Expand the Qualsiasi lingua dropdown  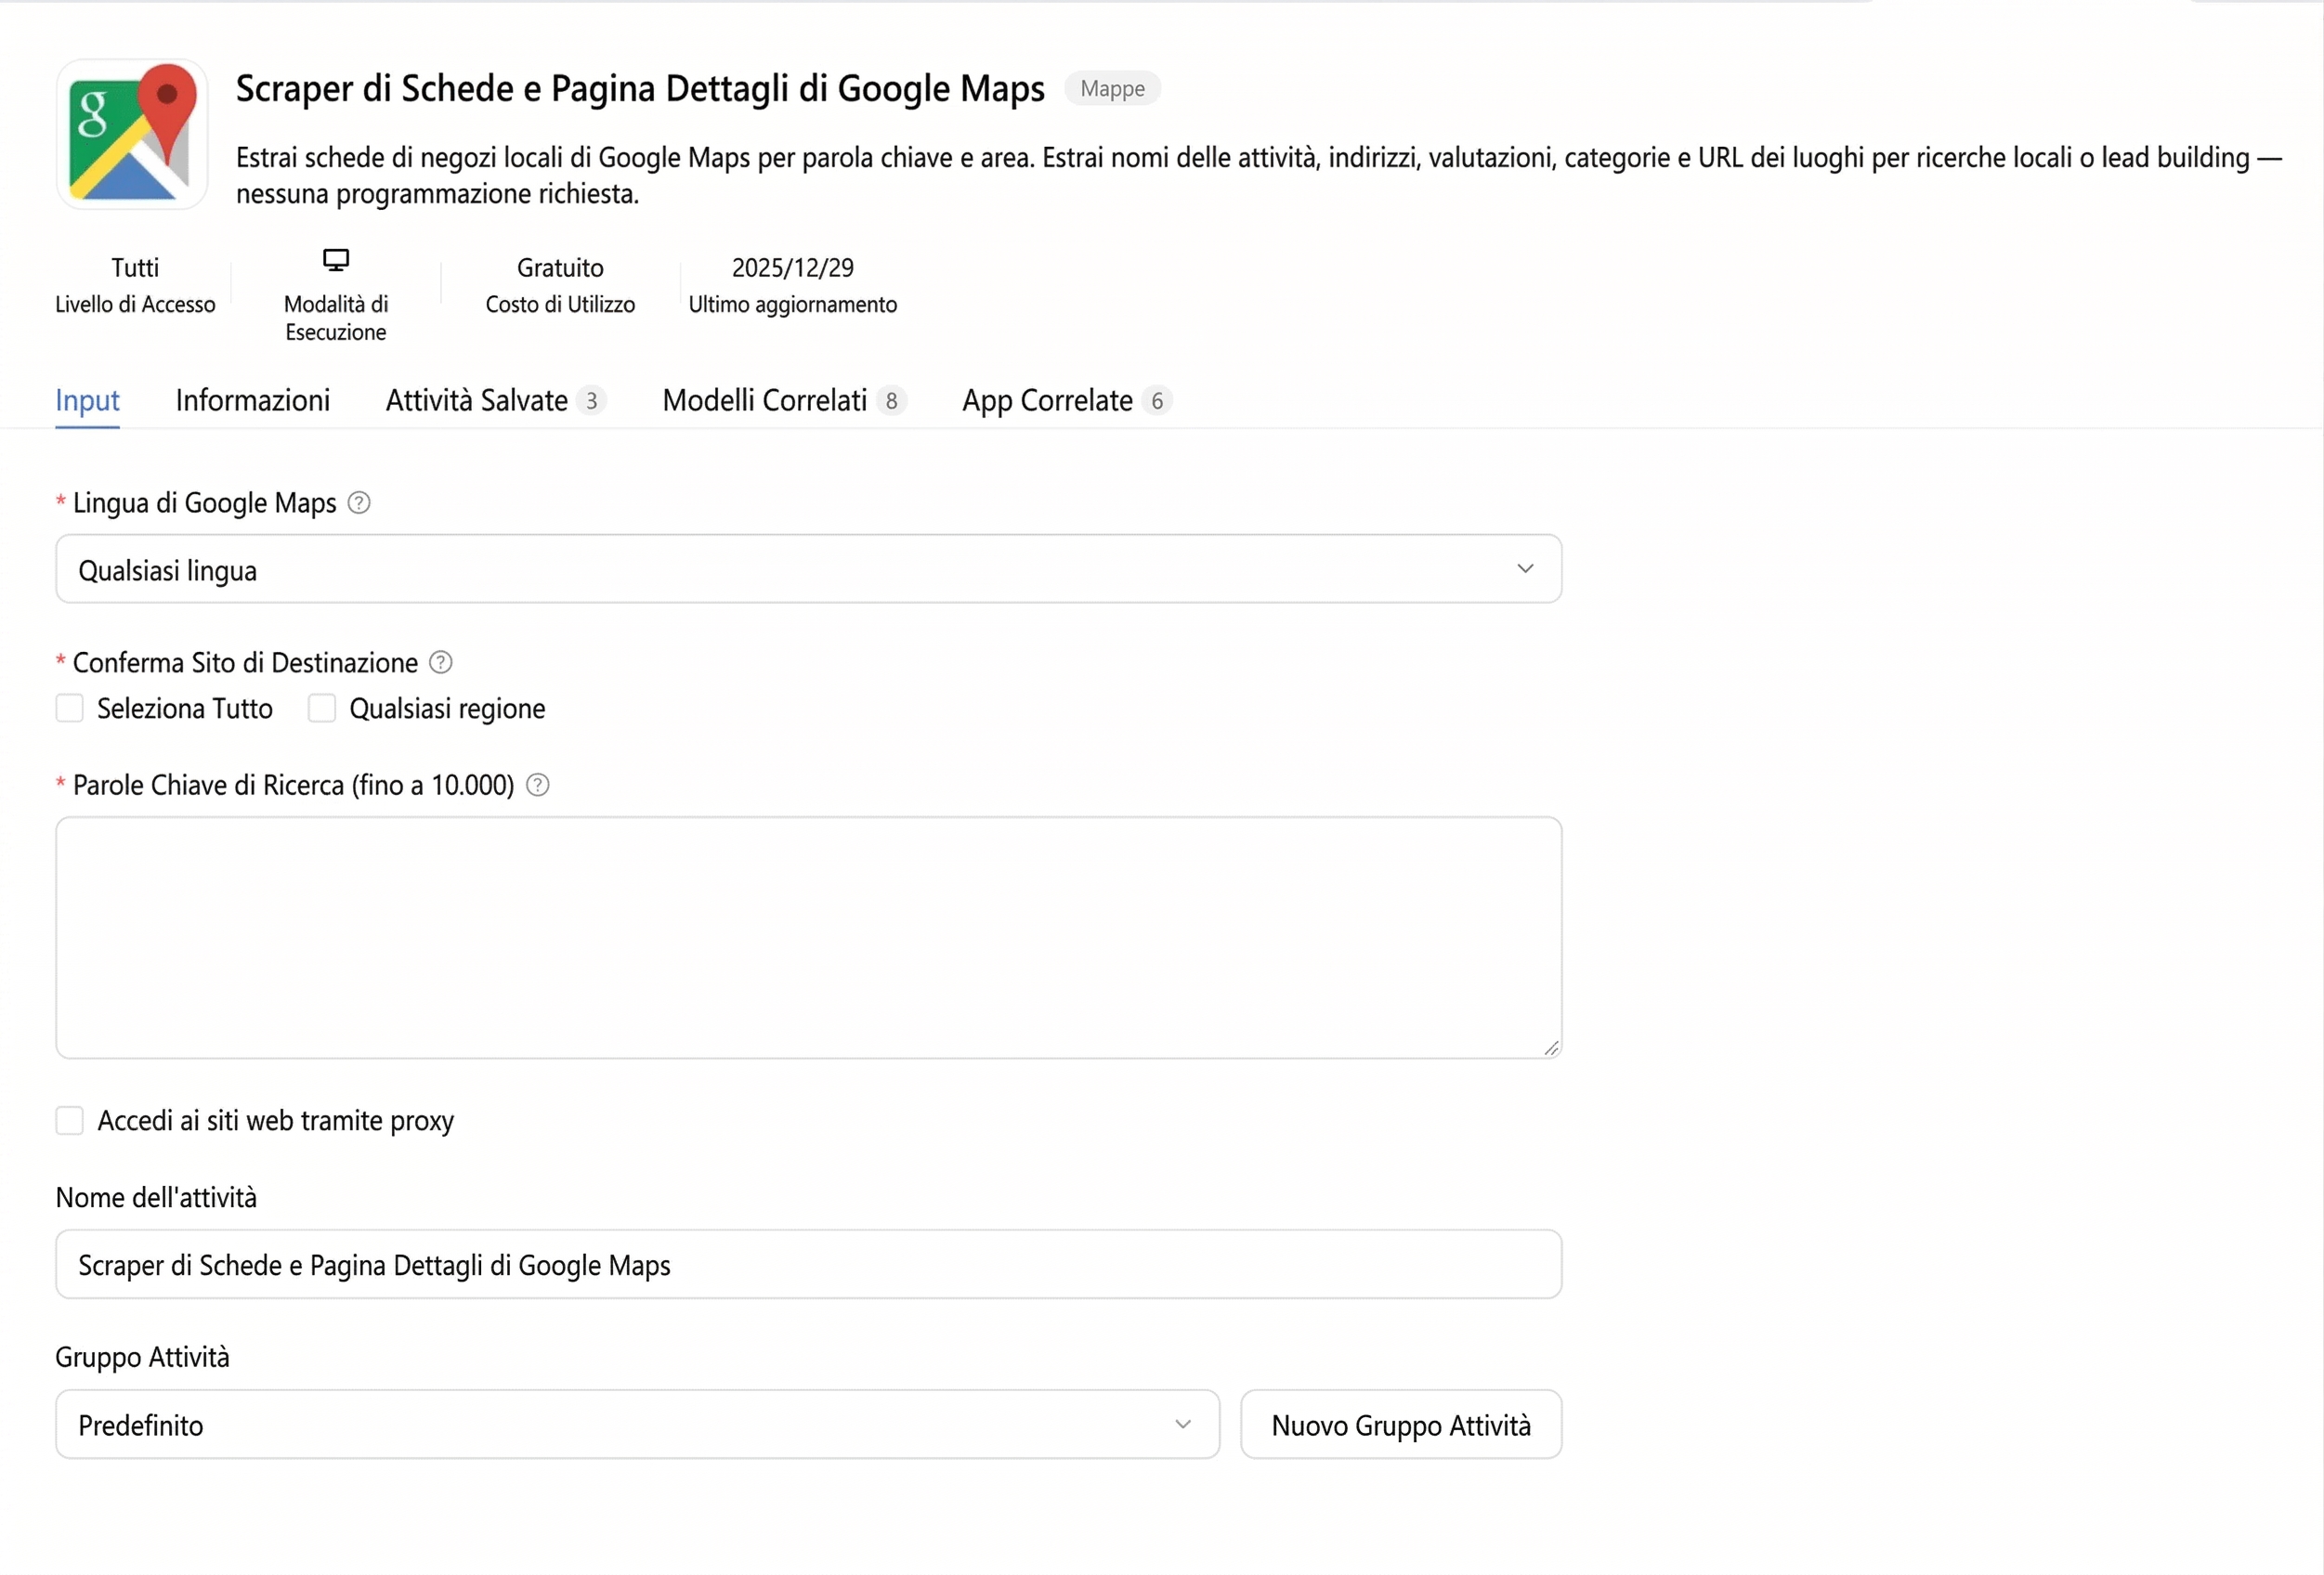pyautogui.click(x=808, y=569)
